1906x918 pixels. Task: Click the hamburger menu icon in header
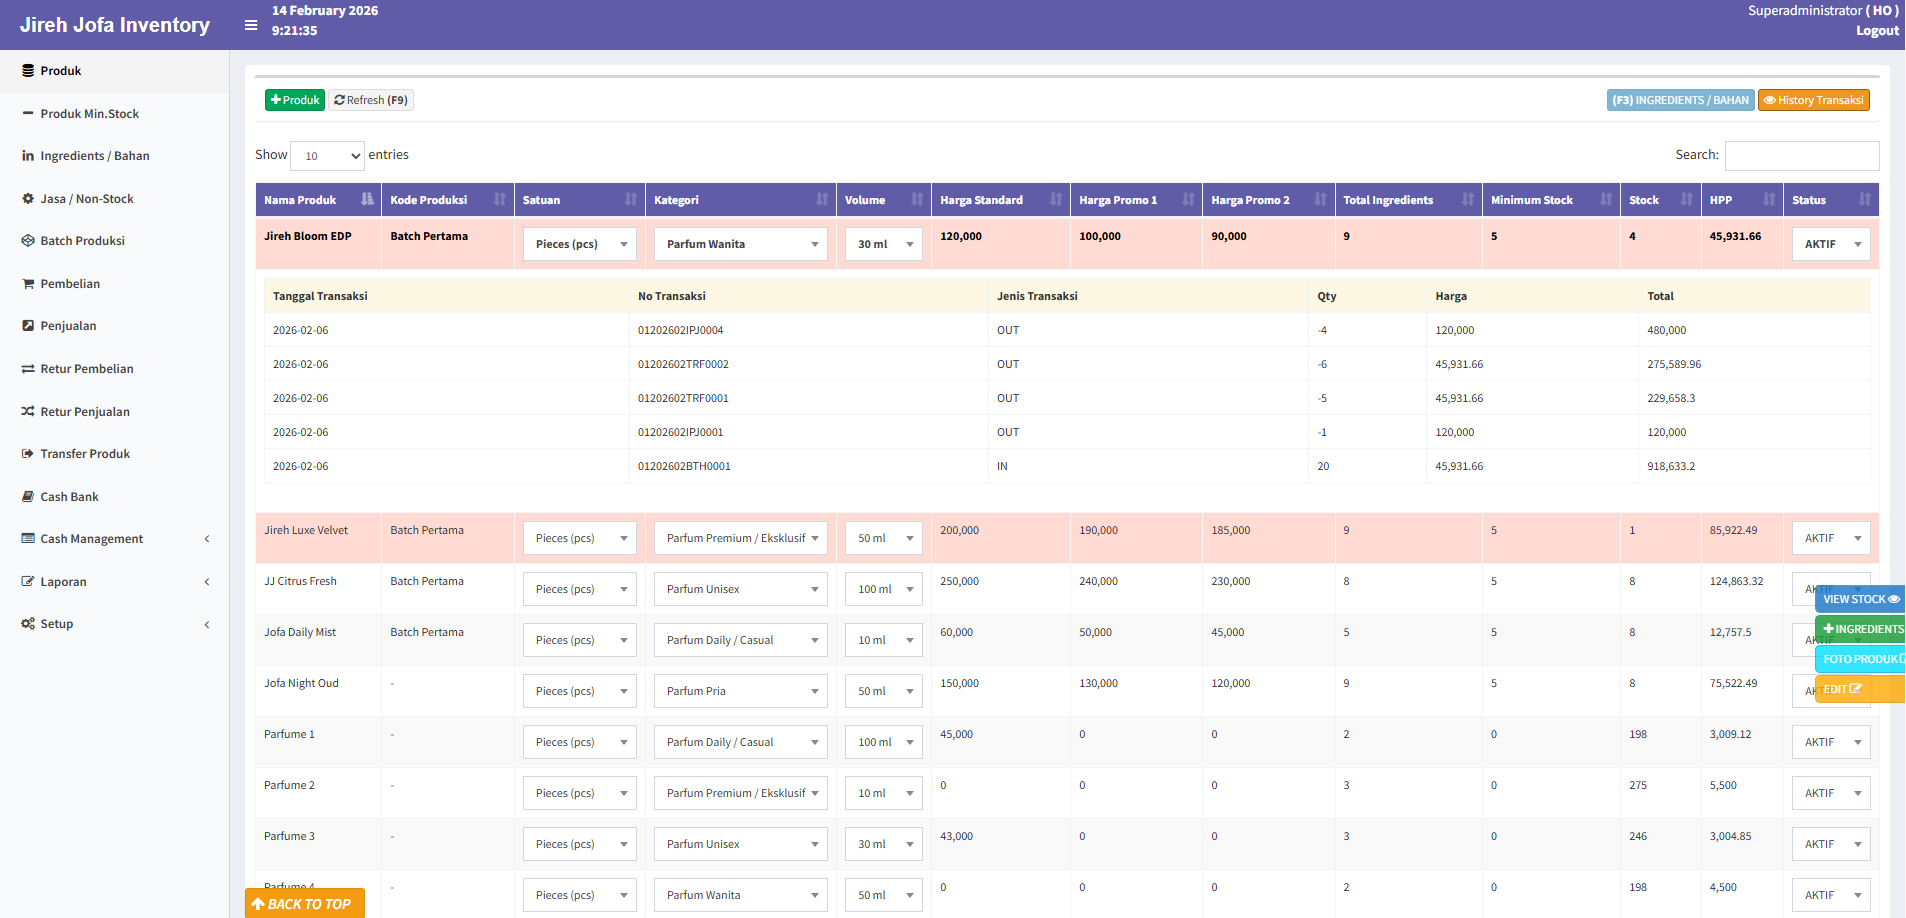(x=250, y=25)
